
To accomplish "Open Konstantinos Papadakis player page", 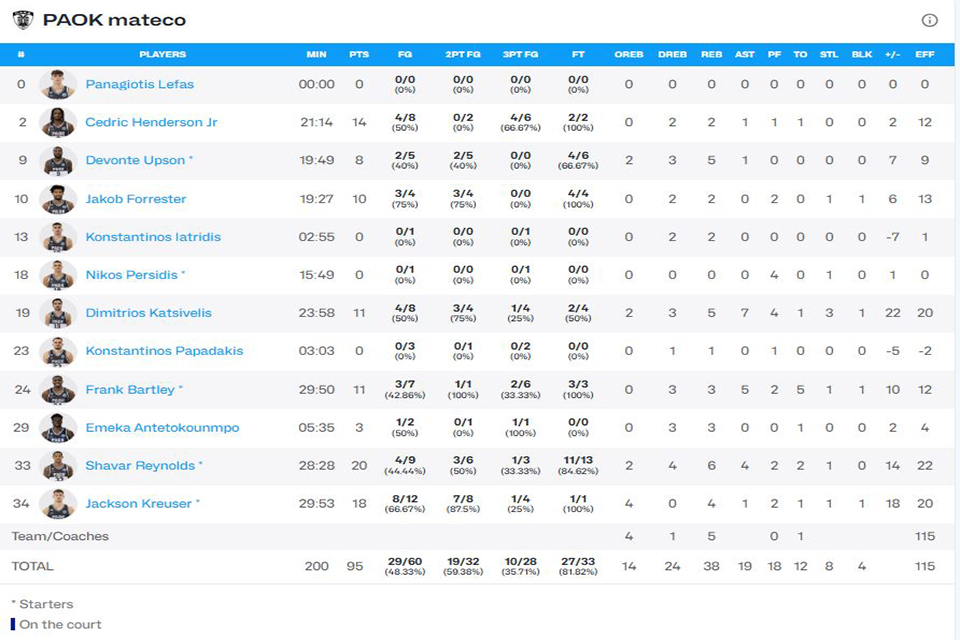I will coord(164,351).
